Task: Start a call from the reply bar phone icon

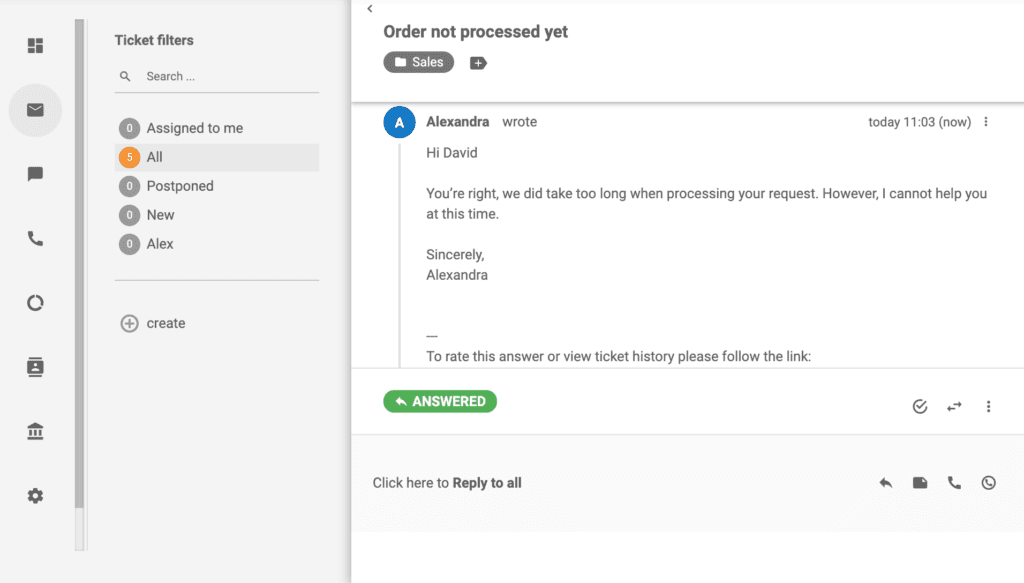Action: tap(953, 482)
